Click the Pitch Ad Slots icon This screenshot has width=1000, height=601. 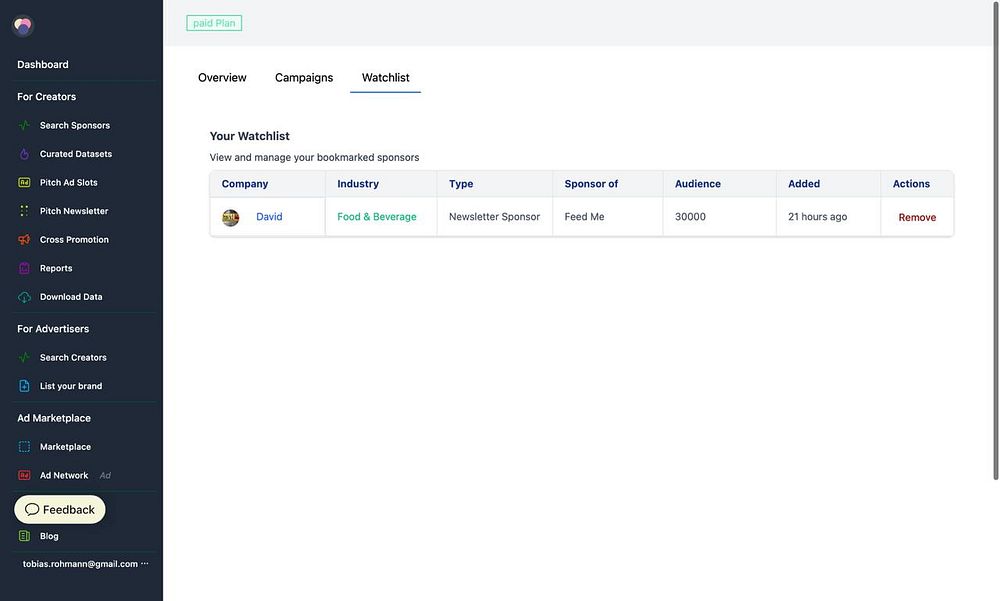(x=24, y=182)
